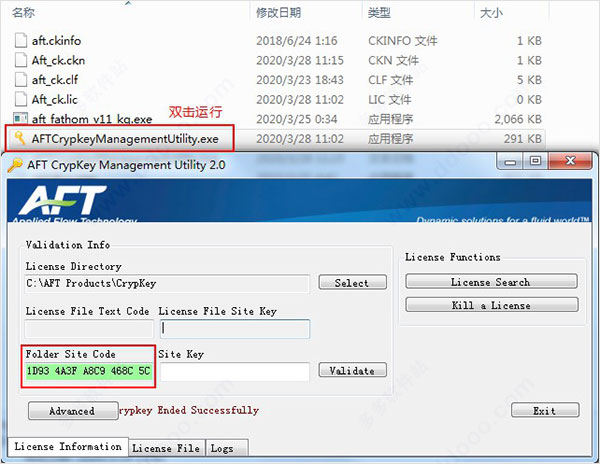Open the License File tab
Image resolution: width=600 pixels, height=464 pixels.
[x=166, y=448]
